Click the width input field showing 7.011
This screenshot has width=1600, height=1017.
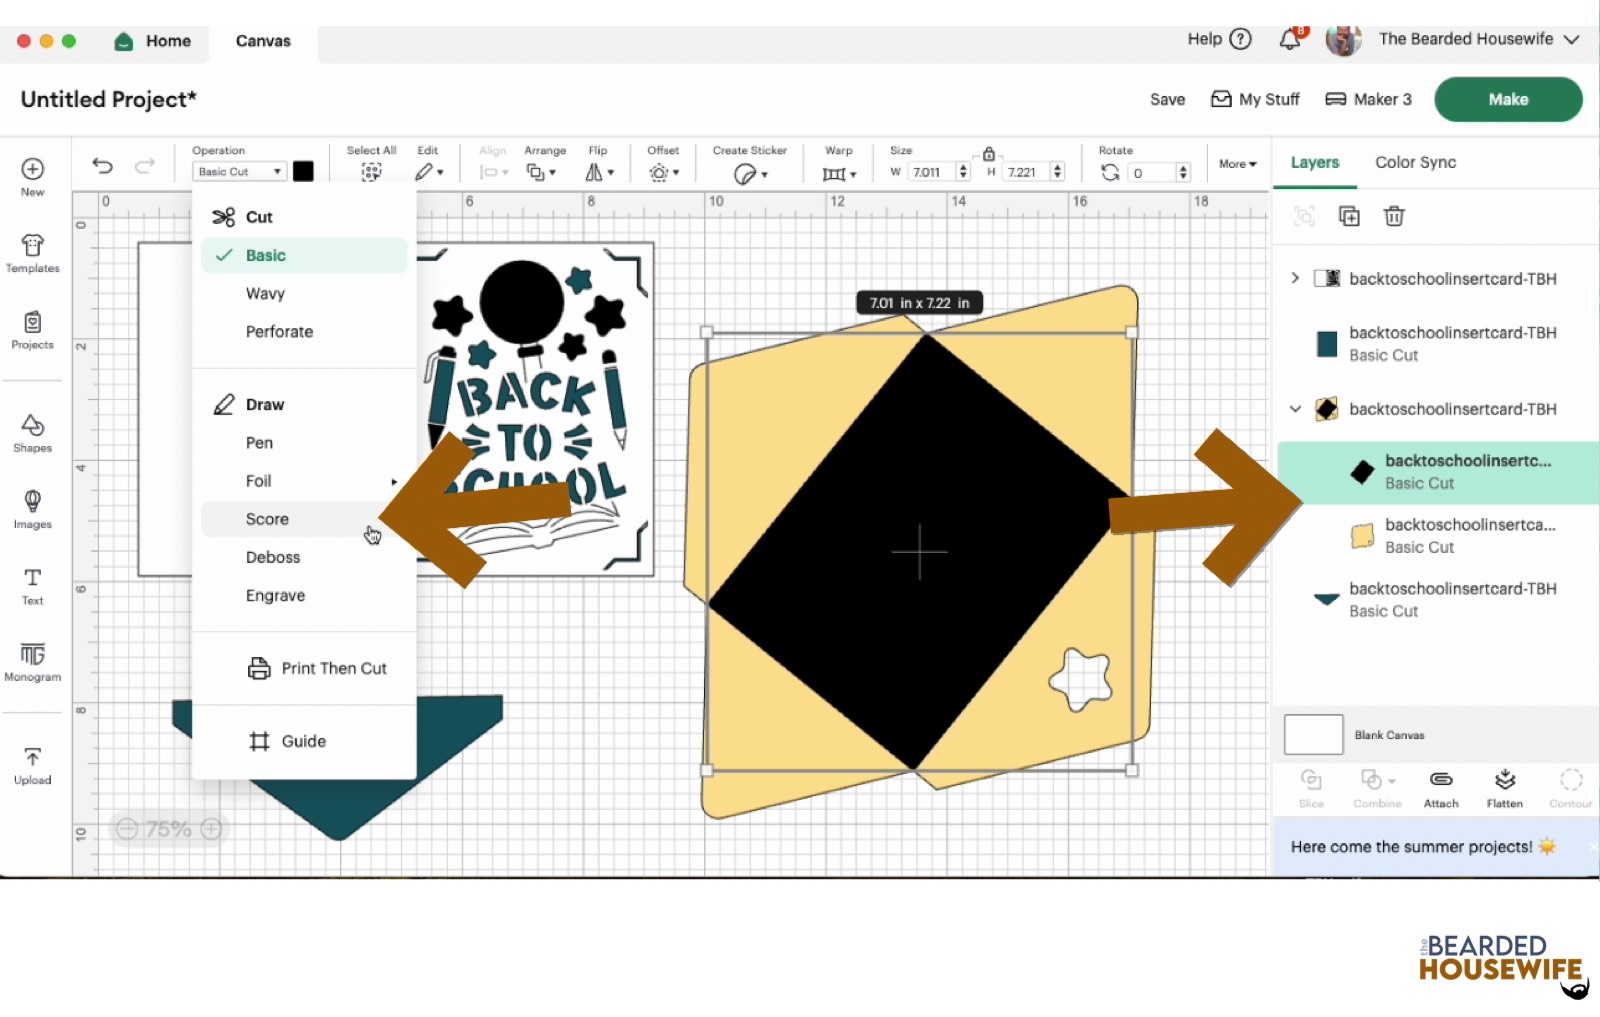(x=928, y=171)
